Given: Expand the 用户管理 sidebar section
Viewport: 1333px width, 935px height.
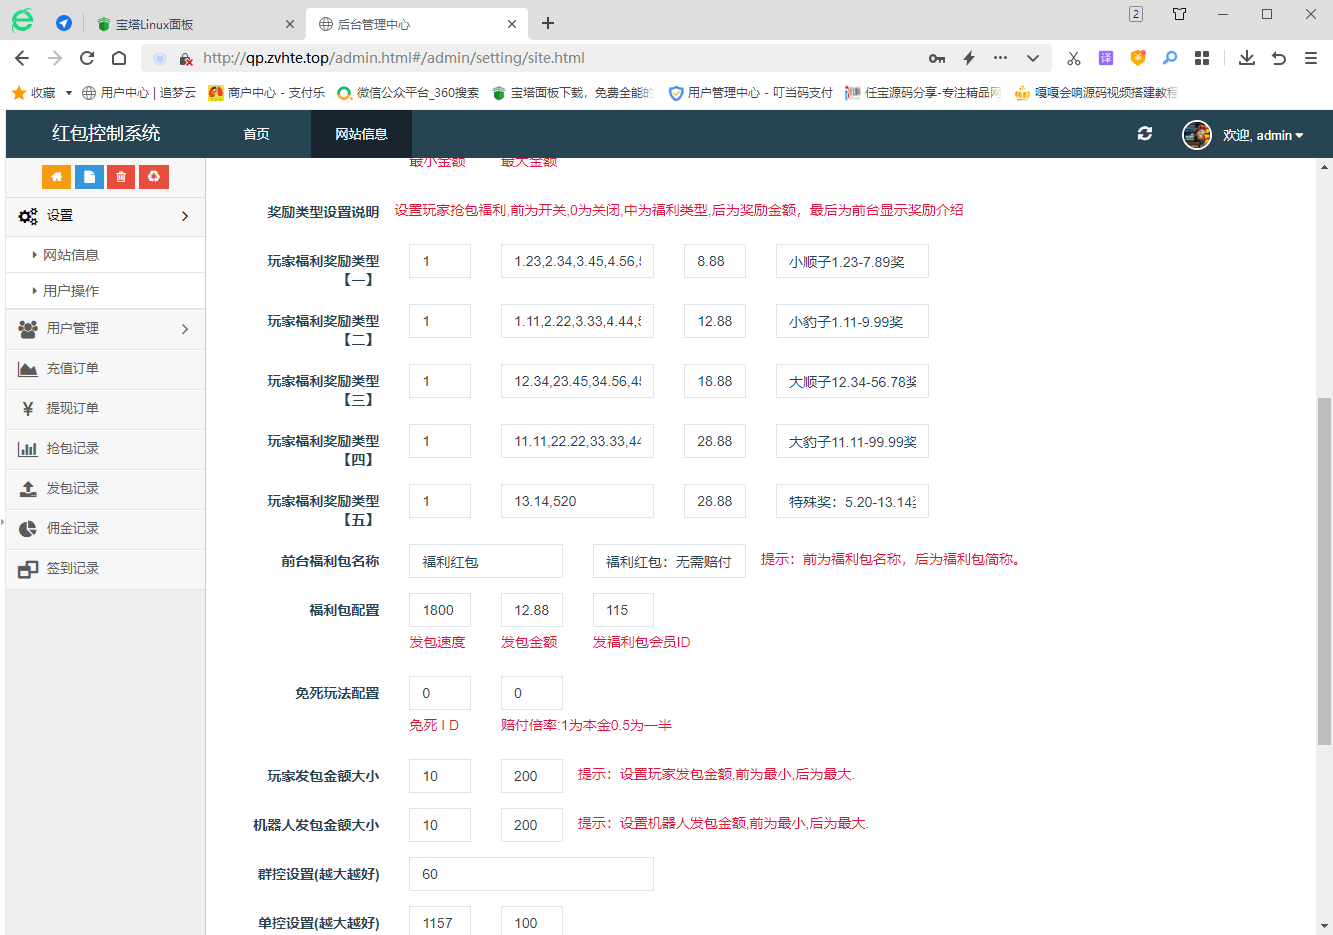Looking at the screenshot, I should click(105, 329).
